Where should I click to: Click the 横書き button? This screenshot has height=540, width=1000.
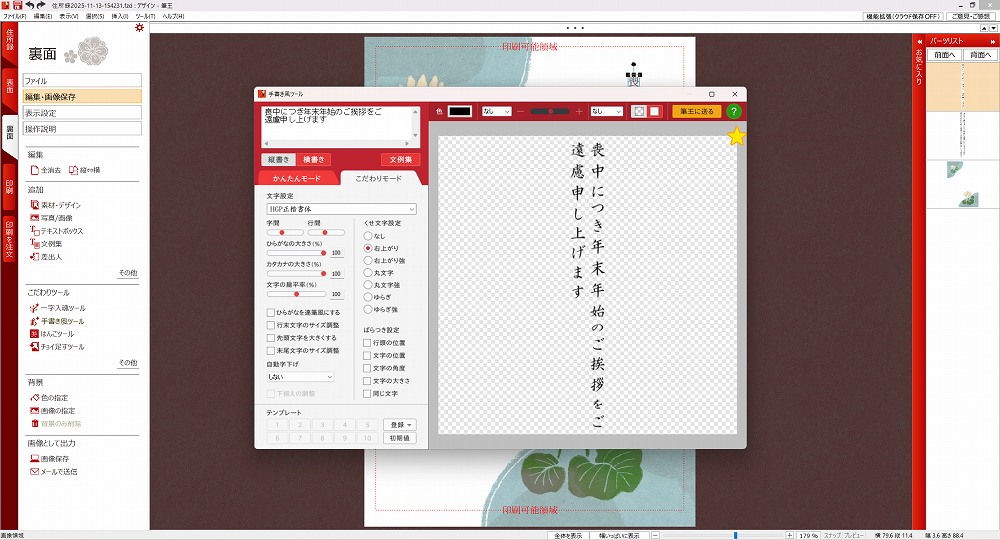point(314,159)
